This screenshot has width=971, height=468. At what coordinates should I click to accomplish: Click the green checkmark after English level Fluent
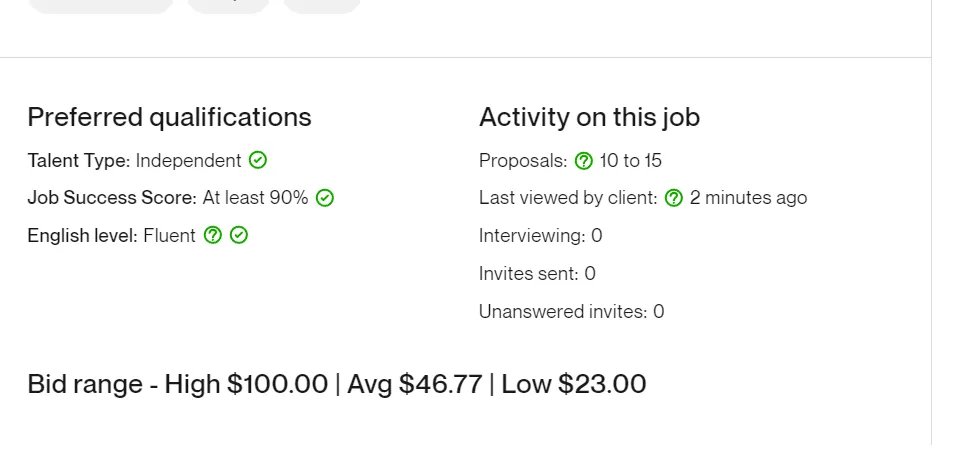(239, 236)
